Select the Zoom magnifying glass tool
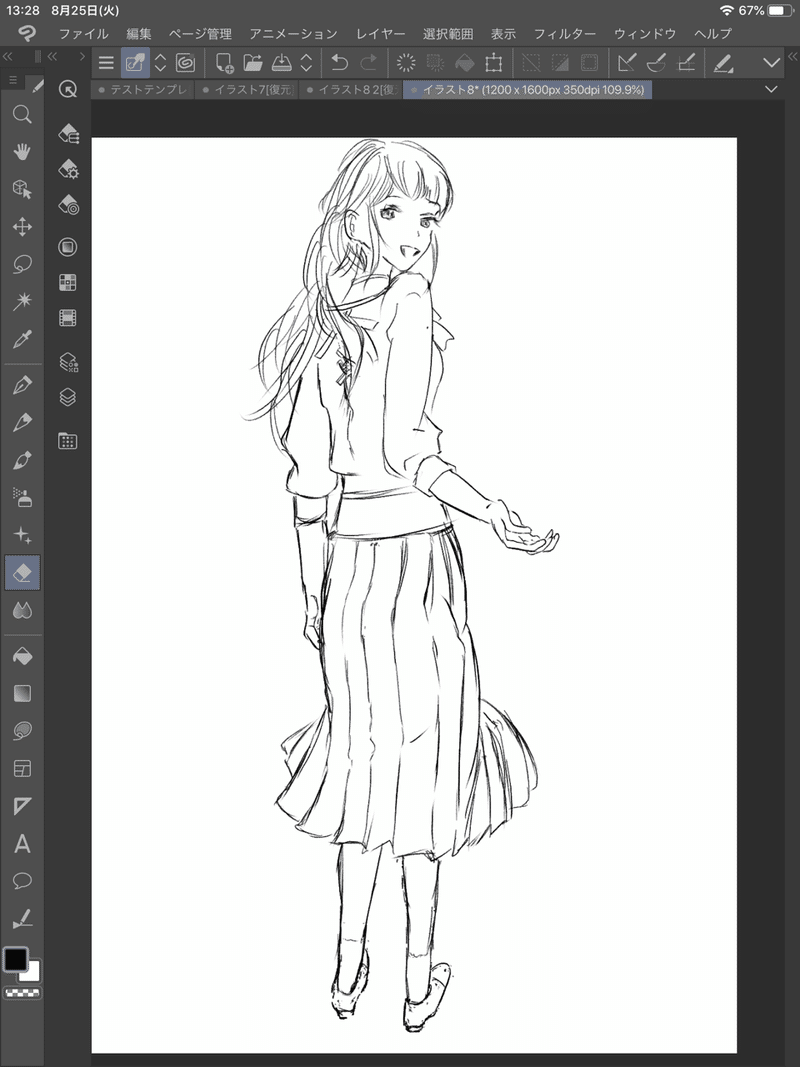Viewport: 800px width, 1067px height. 21,115
